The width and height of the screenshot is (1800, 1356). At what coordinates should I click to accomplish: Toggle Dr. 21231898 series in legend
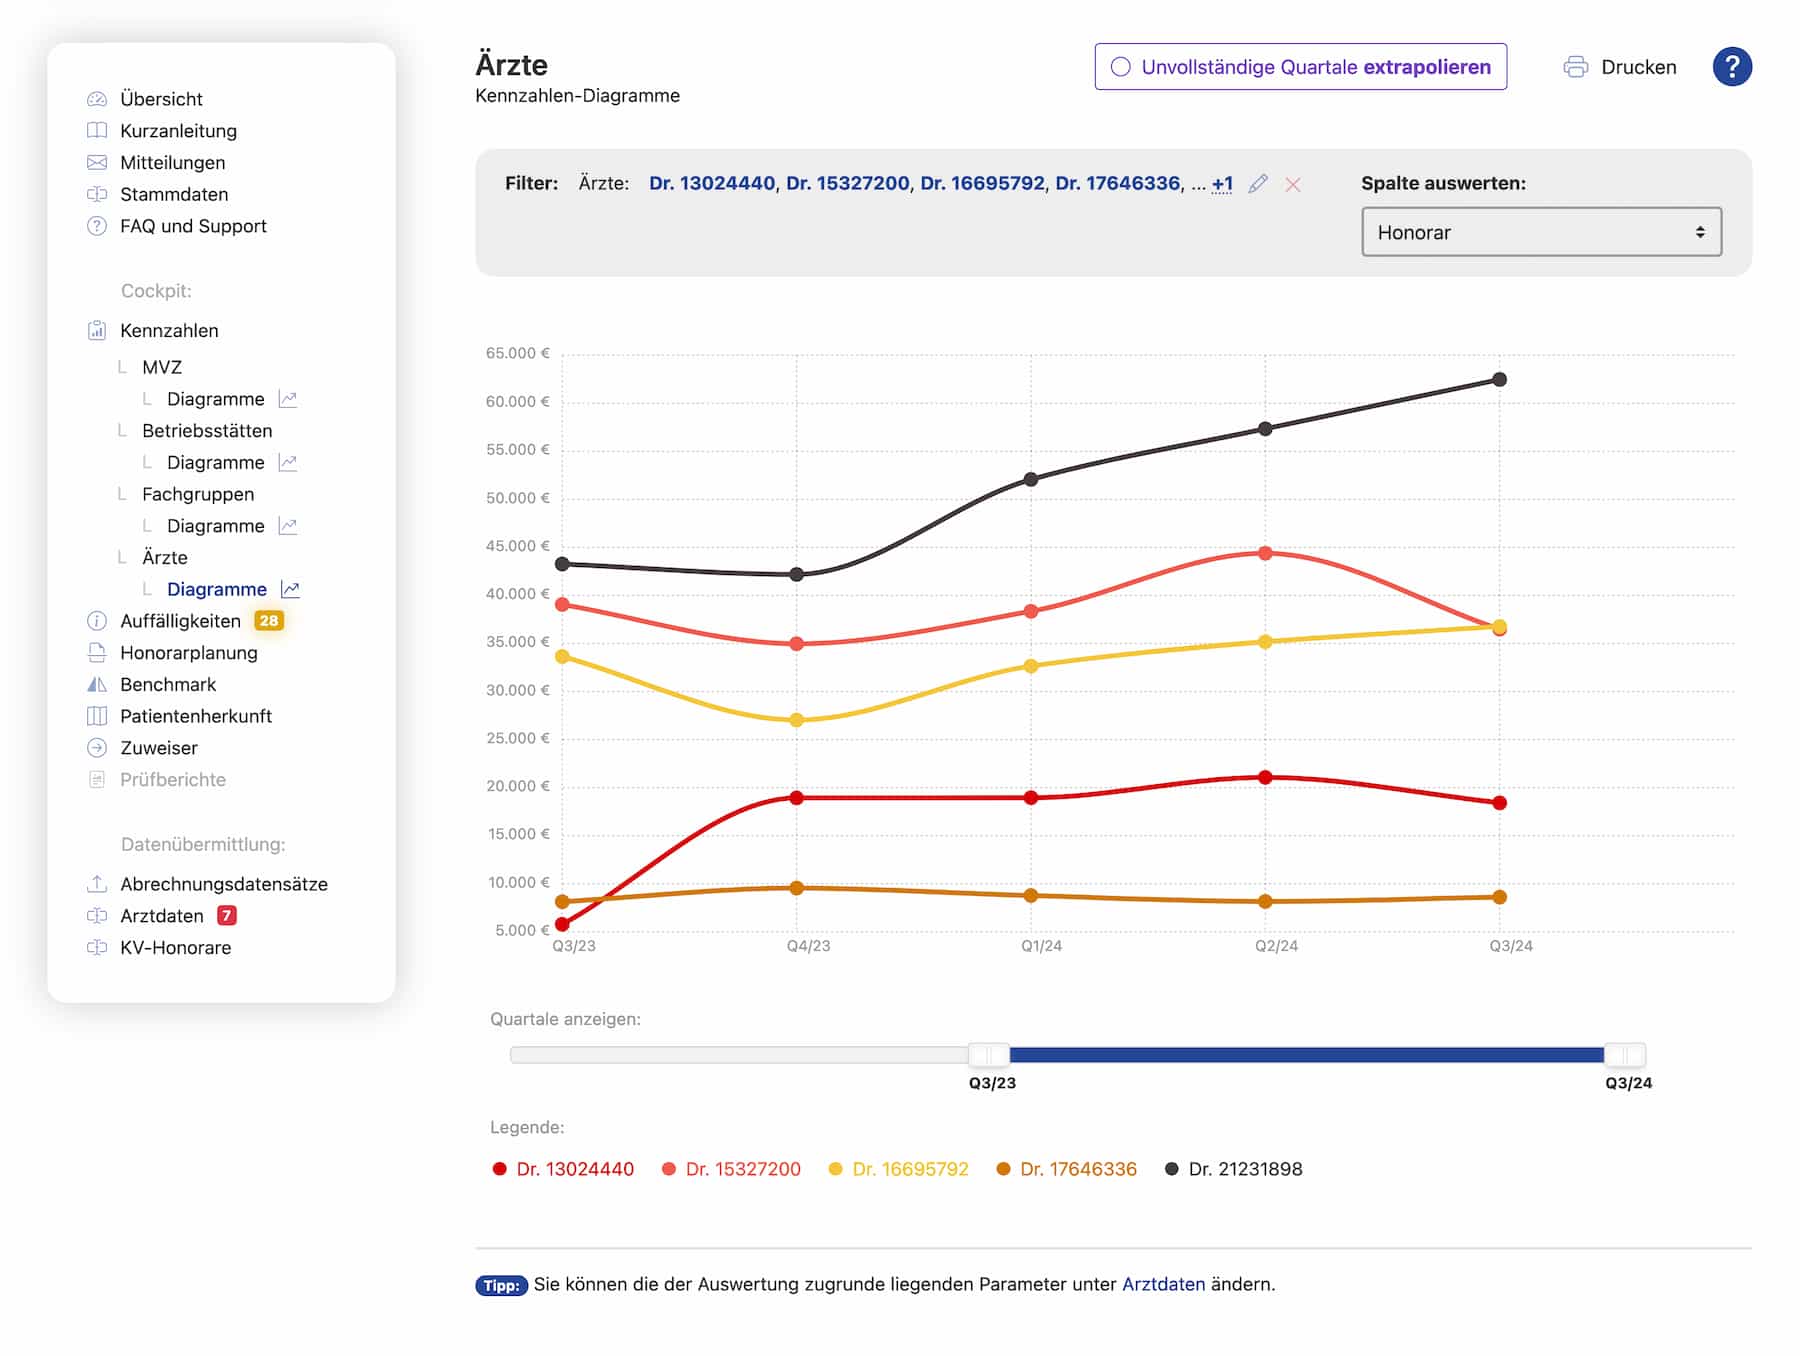[1234, 1169]
